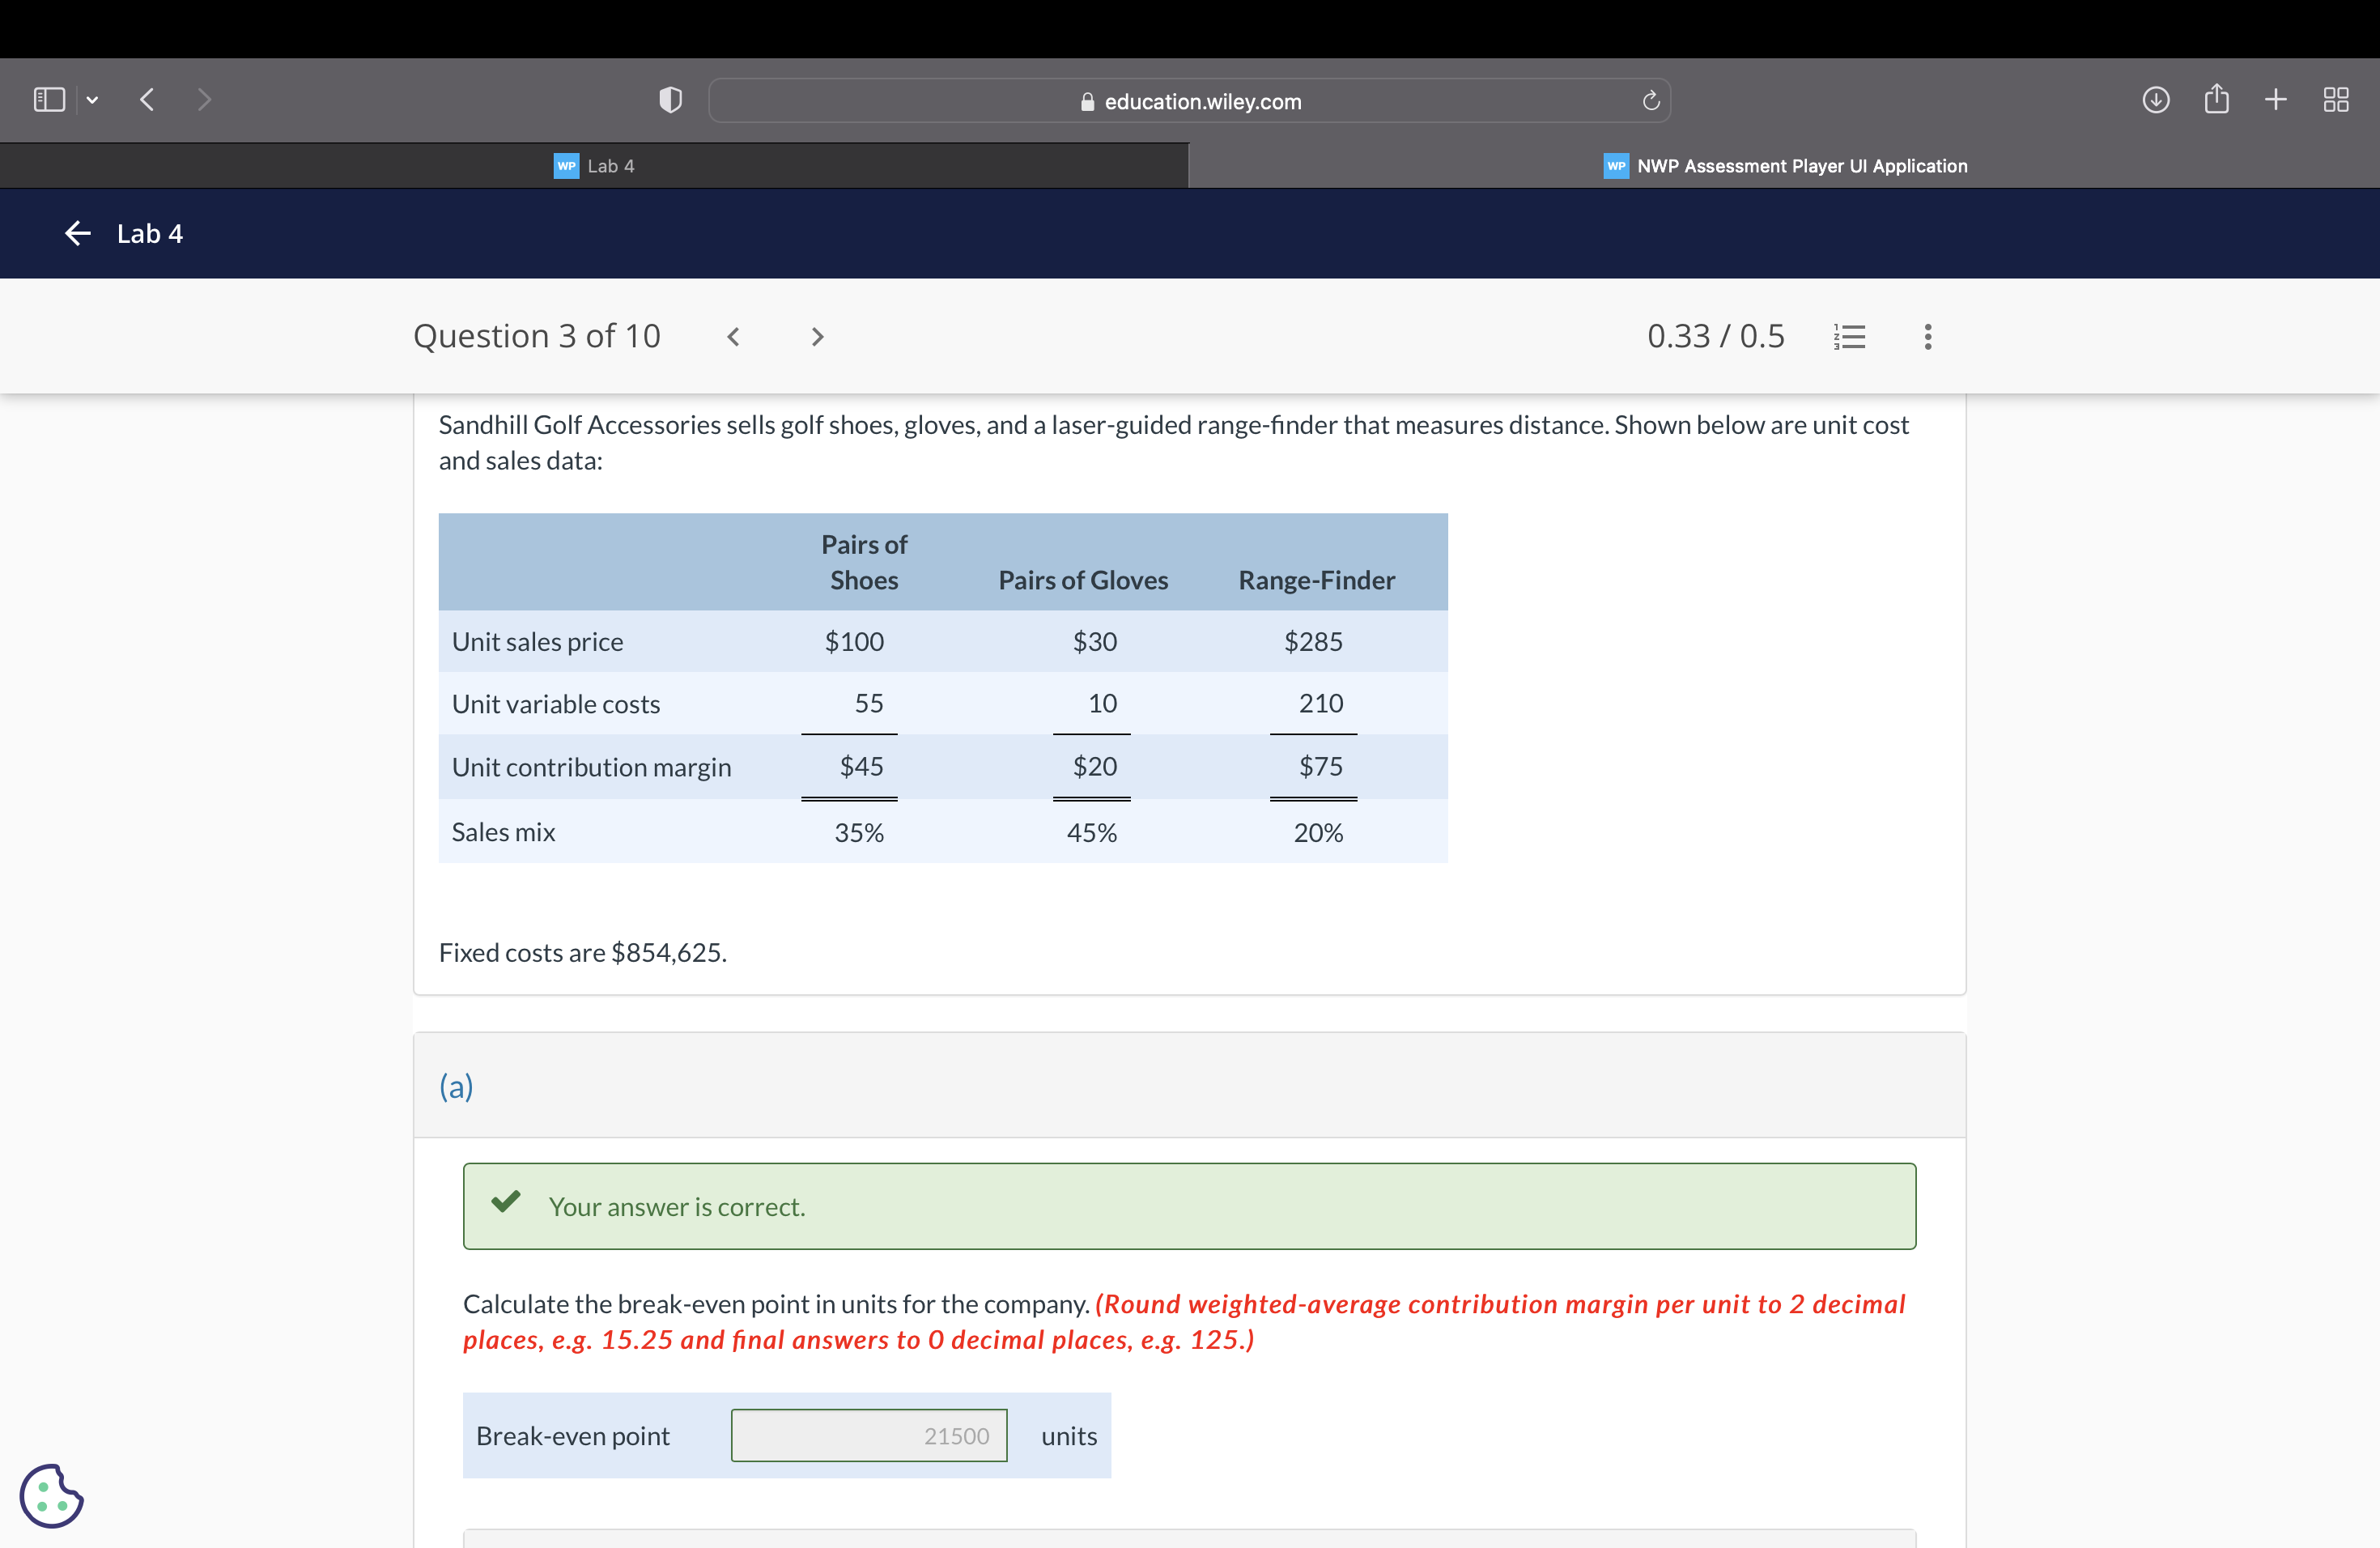The height and width of the screenshot is (1548, 2380).
Task: Open a new tab with the plus icon
Action: [x=2275, y=99]
